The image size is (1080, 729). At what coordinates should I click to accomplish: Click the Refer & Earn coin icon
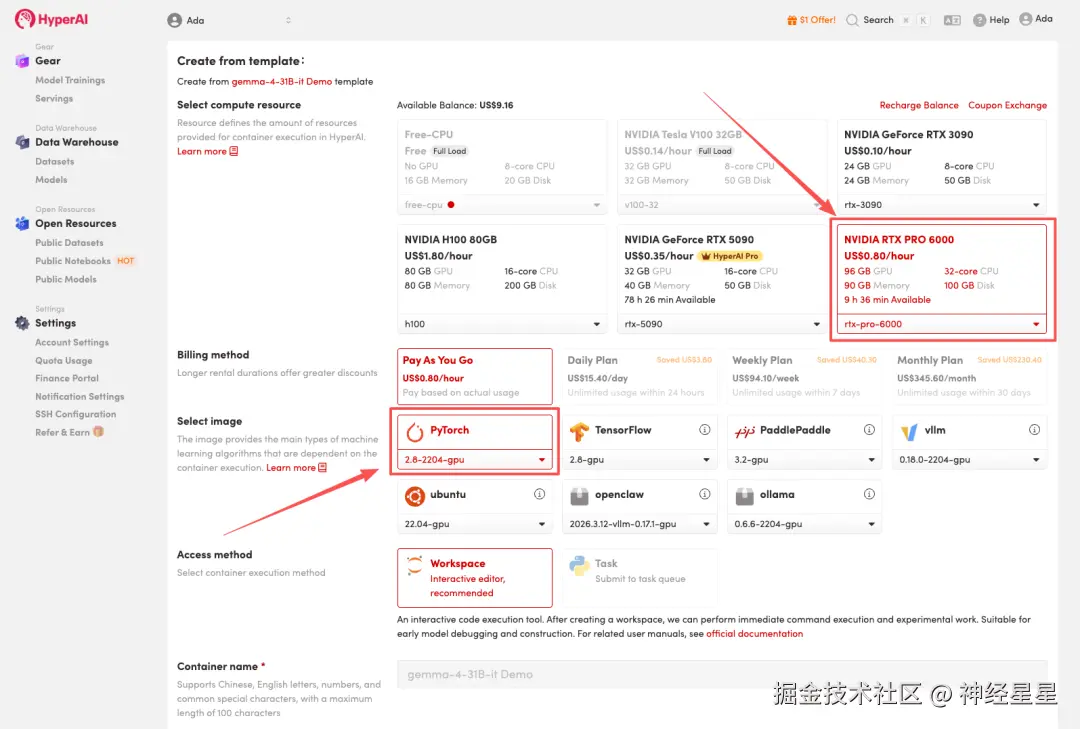(98, 431)
